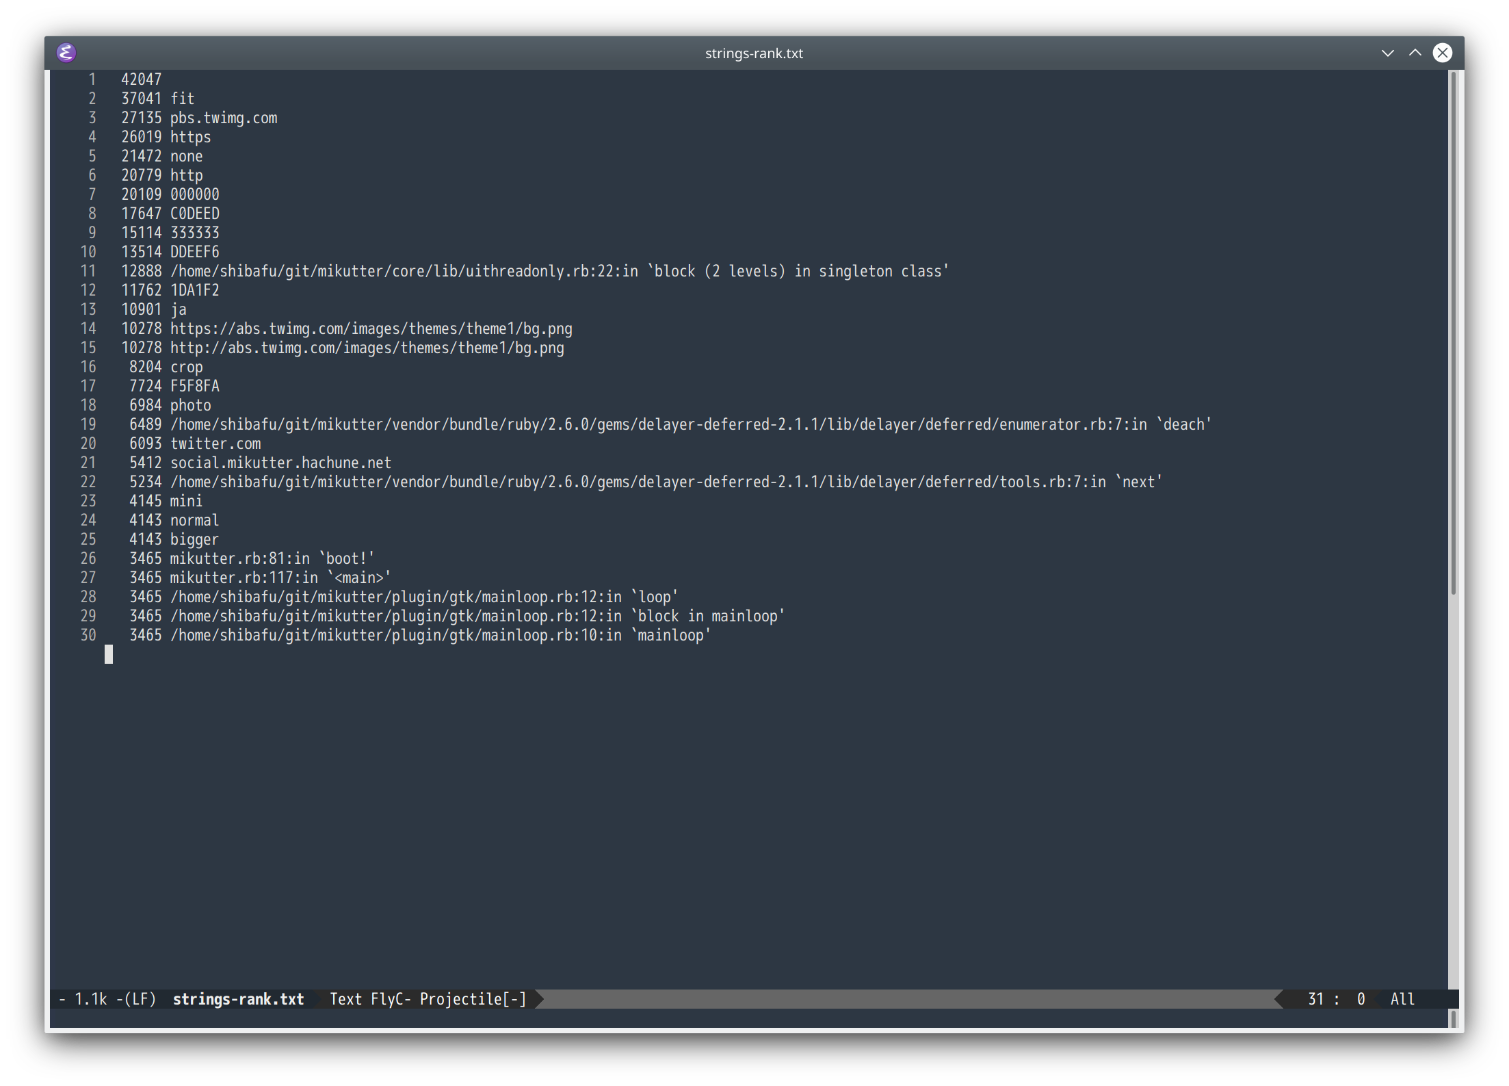The image size is (1509, 1086).
Task: Click the strings-rank.txt buffer name in mode line
Action: pos(238,999)
